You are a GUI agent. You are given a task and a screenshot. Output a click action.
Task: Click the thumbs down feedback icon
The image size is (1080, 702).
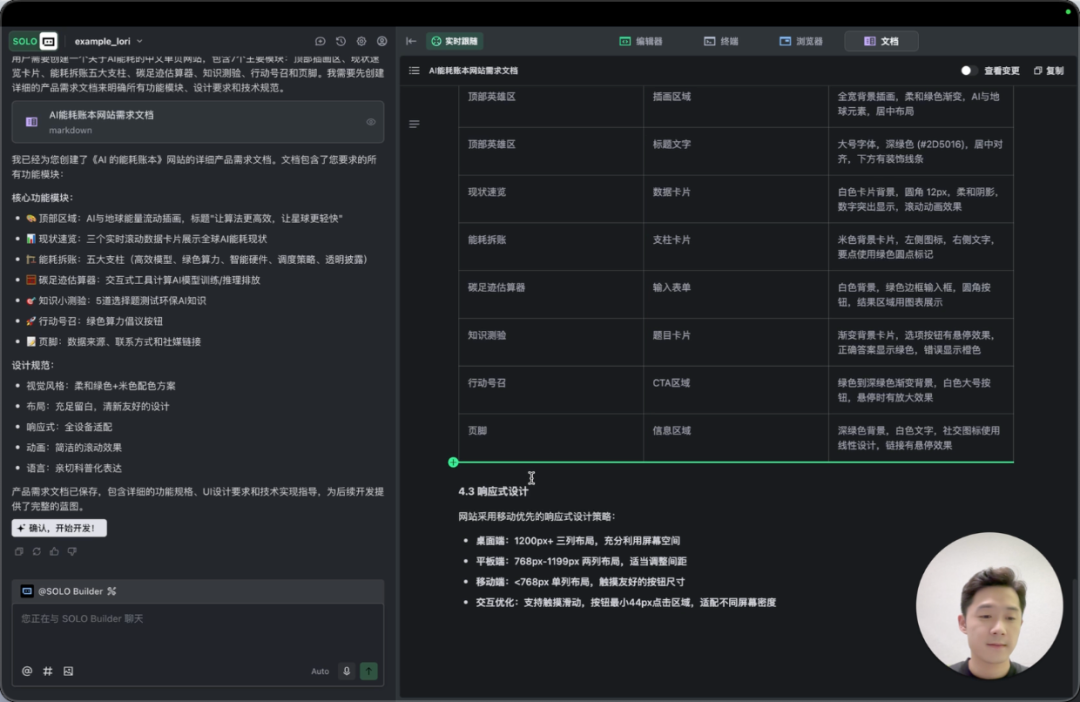pos(72,551)
